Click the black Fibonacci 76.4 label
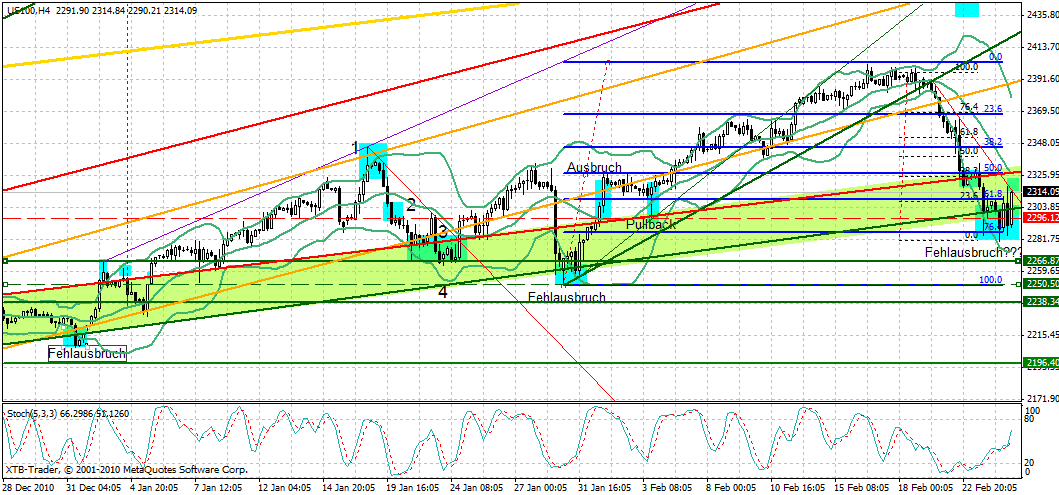The image size is (1059, 495). (x=969, y=107)
